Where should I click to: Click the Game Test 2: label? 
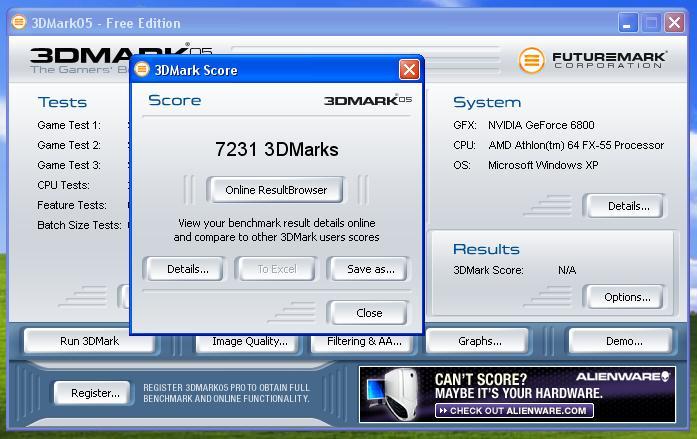click(x=69, y=145)
